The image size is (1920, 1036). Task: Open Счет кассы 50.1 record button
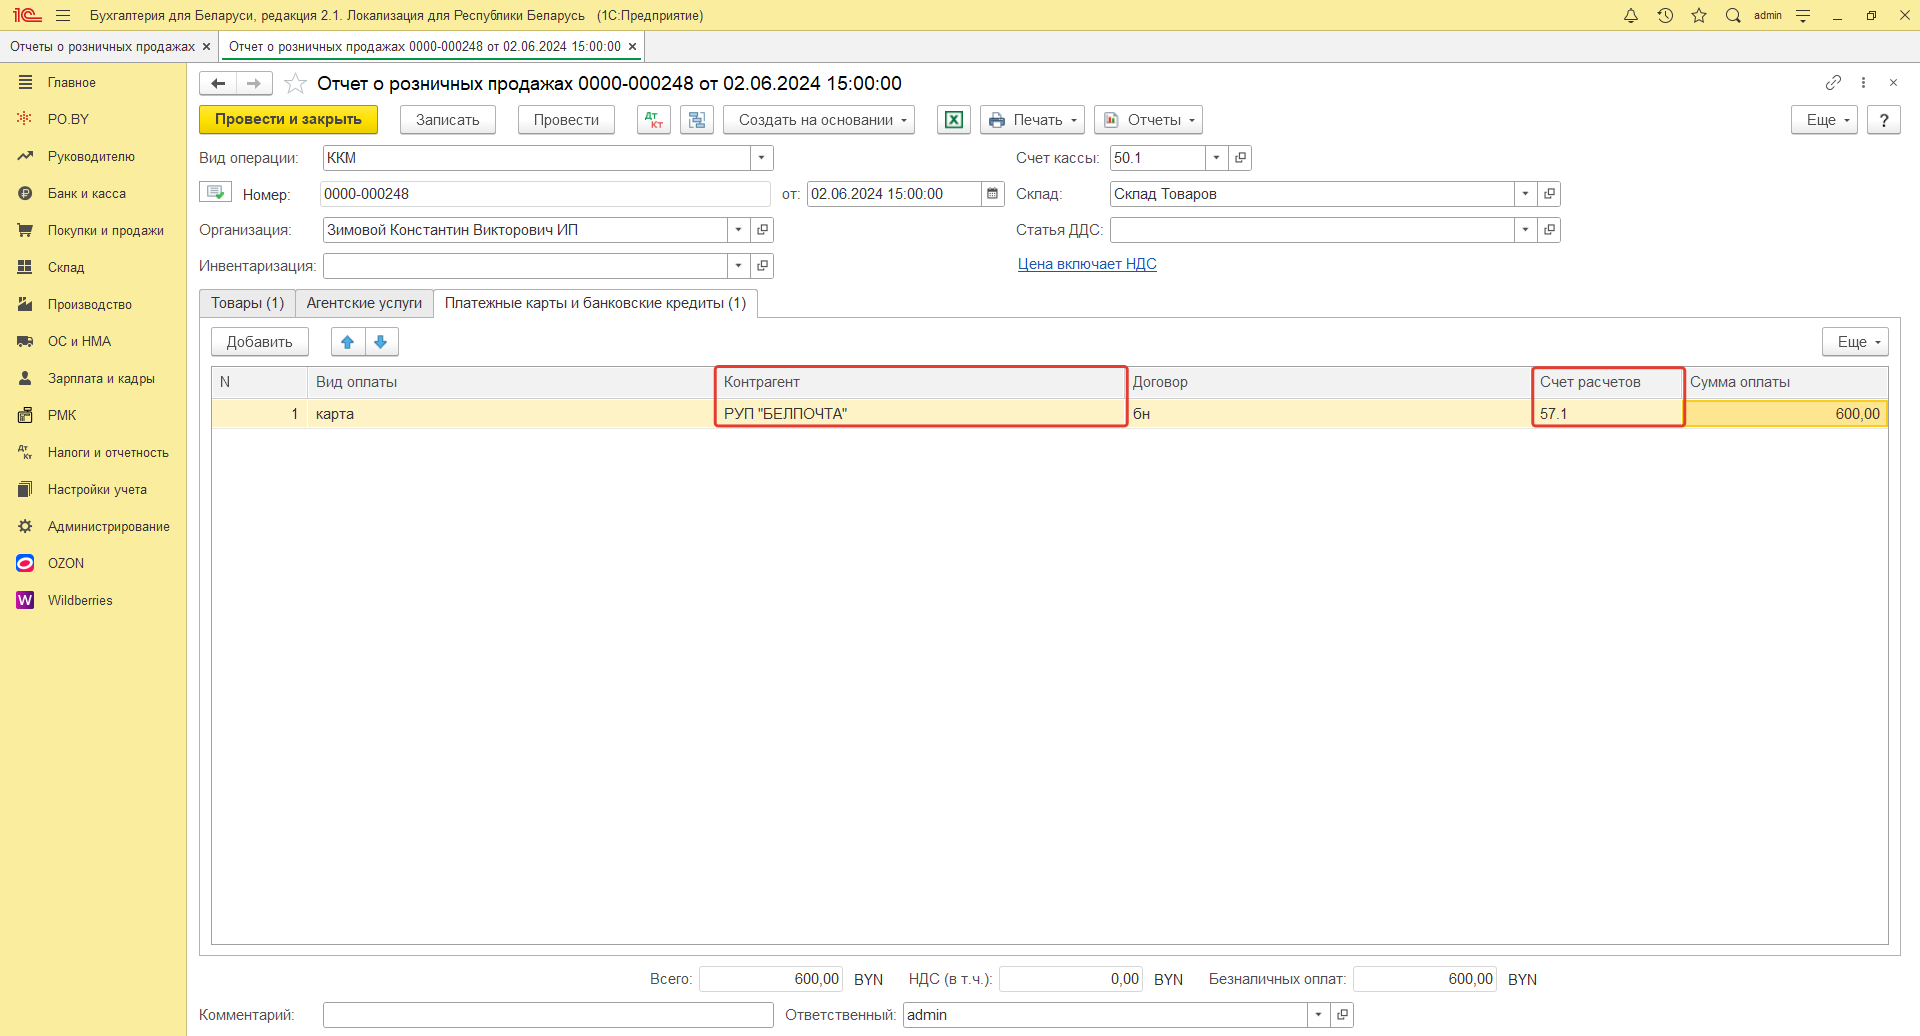pyautogui.click(x=1240, y=158)
